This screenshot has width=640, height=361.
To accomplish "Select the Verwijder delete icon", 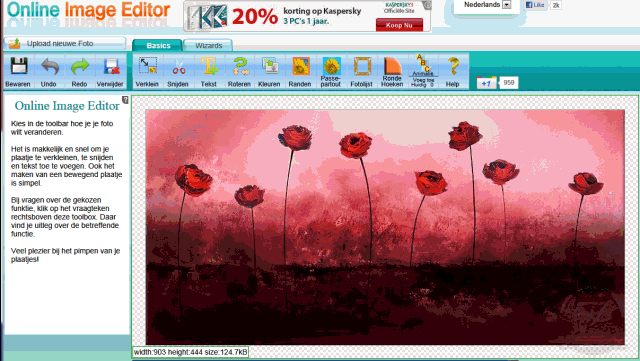I will [111, 66].
